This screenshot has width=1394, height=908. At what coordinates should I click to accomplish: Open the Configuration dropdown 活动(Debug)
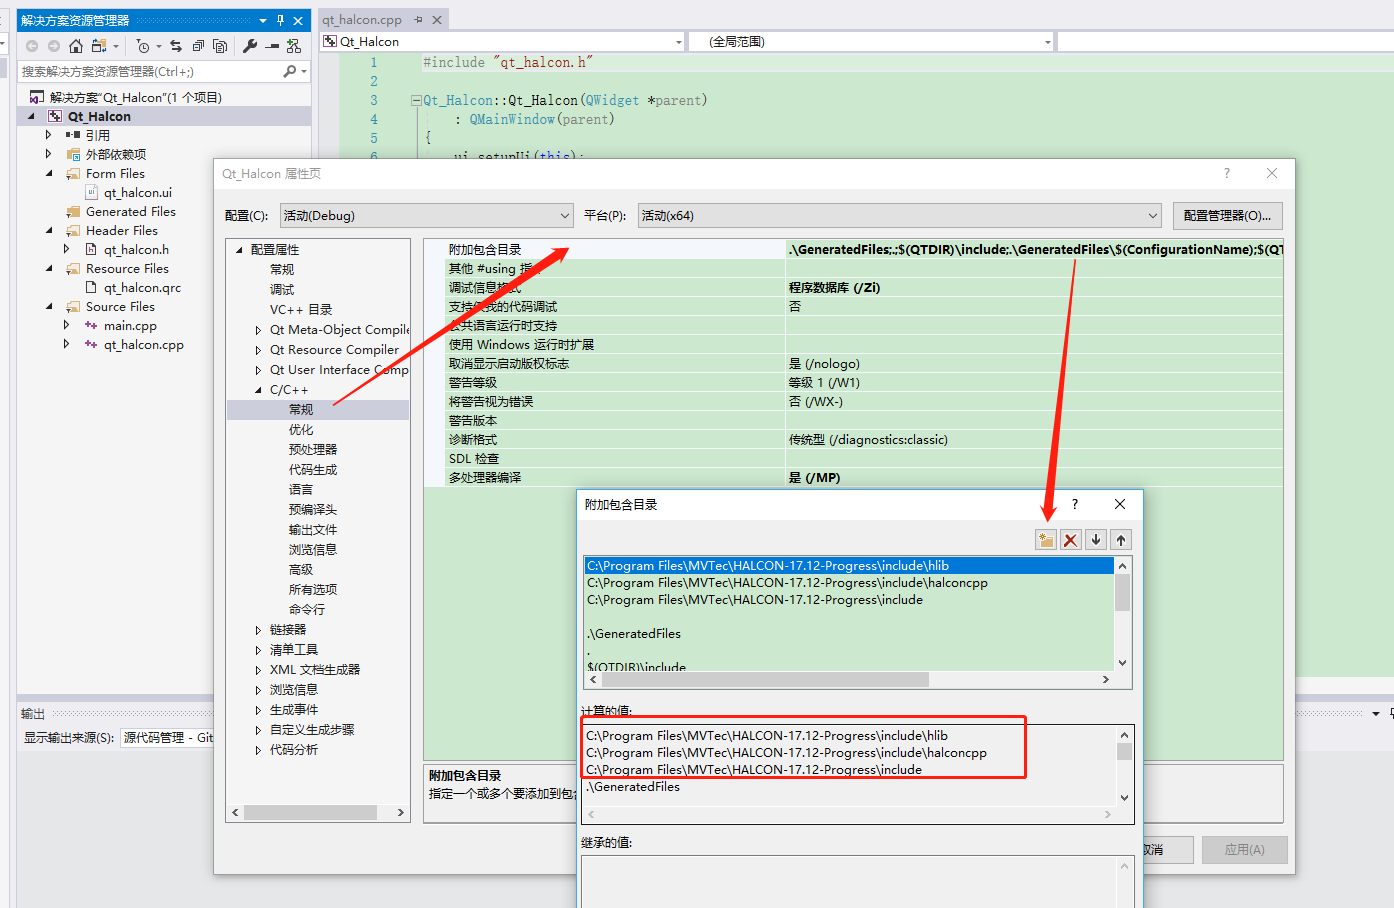(x=426, y=215)
